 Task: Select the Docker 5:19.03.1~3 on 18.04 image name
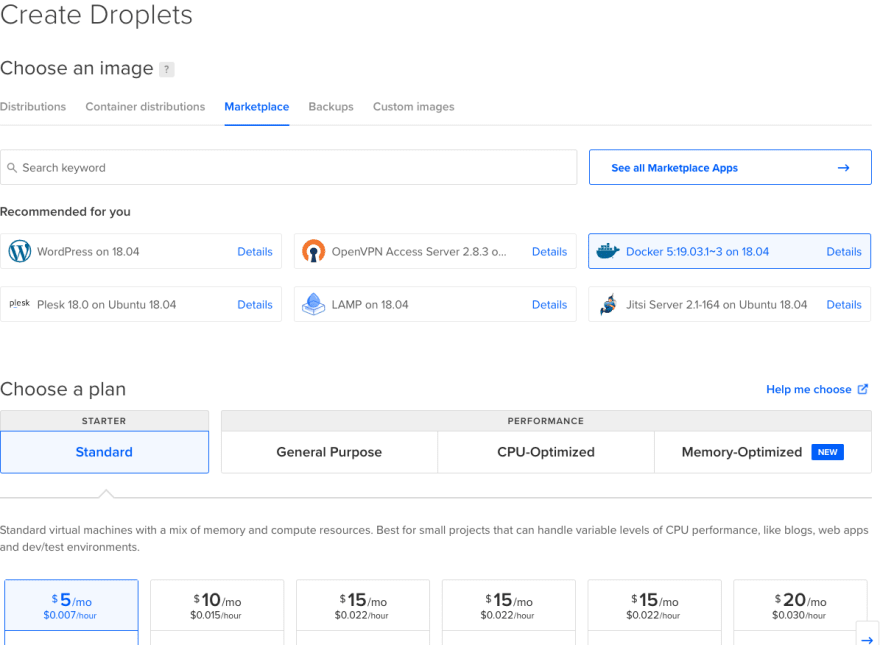click(697, 251)
